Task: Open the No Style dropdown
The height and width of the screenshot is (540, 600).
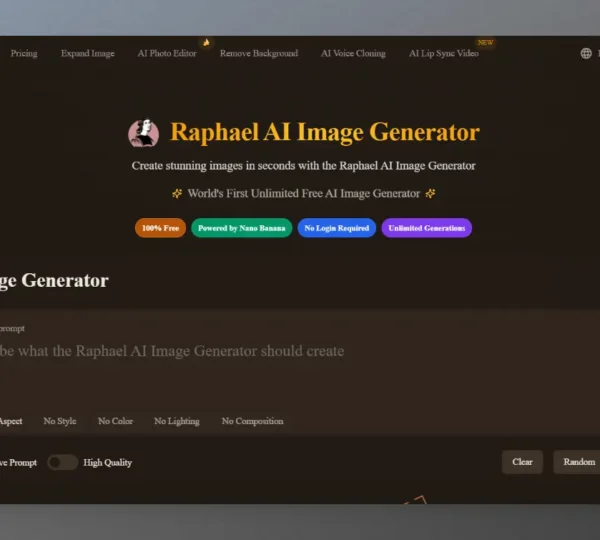Action: (x=60, y=421)
